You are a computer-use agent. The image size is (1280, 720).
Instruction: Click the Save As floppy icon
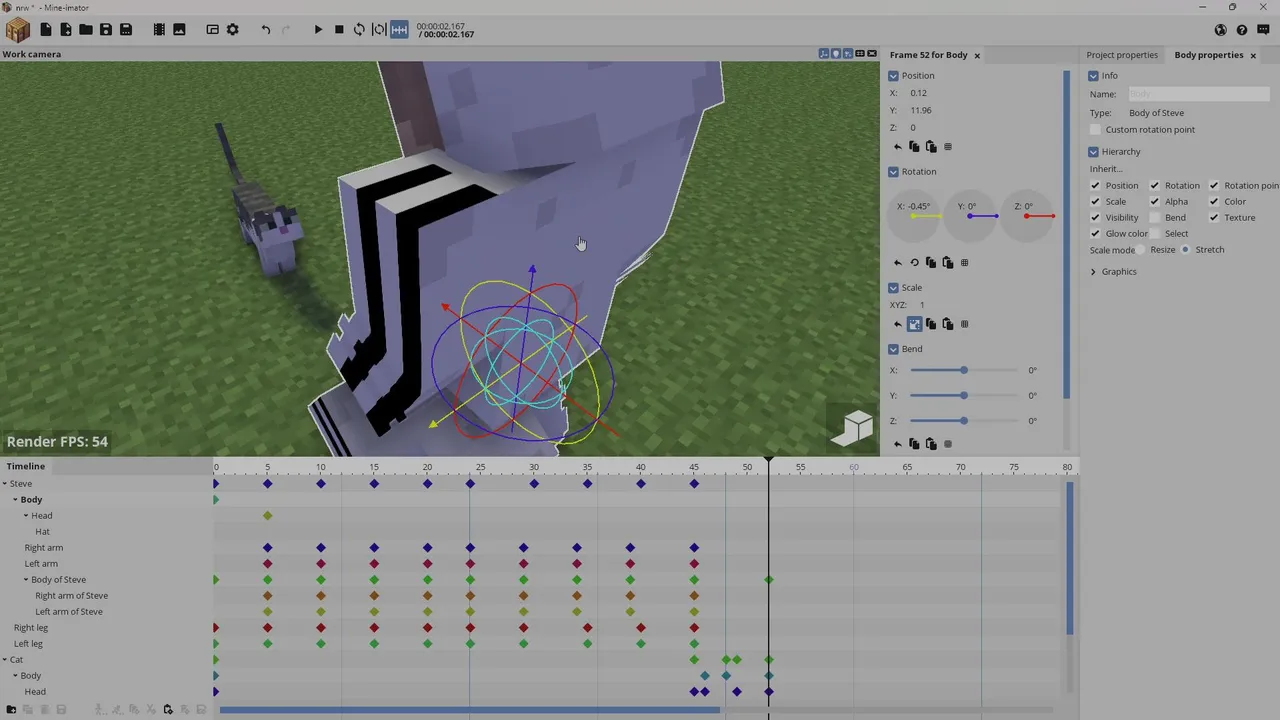click(x=126, y=30)
